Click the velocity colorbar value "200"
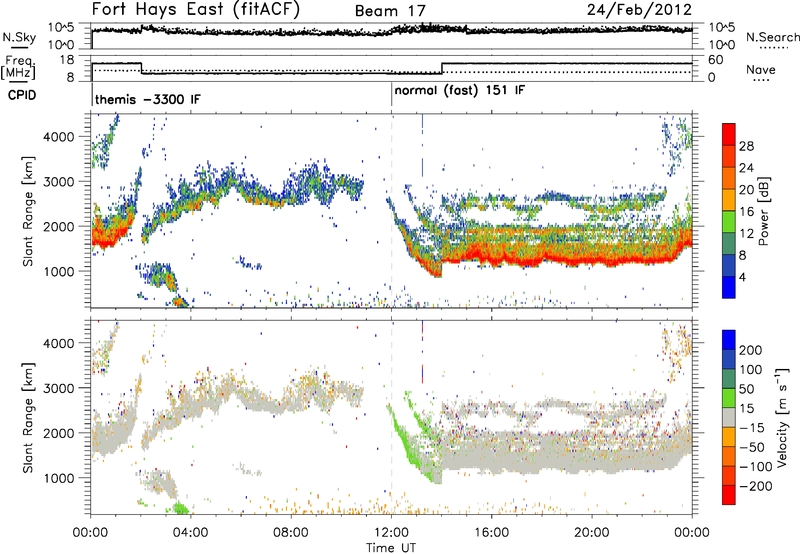Image resolution: width=800 pixels, height=554 pixels. point(751,350)
